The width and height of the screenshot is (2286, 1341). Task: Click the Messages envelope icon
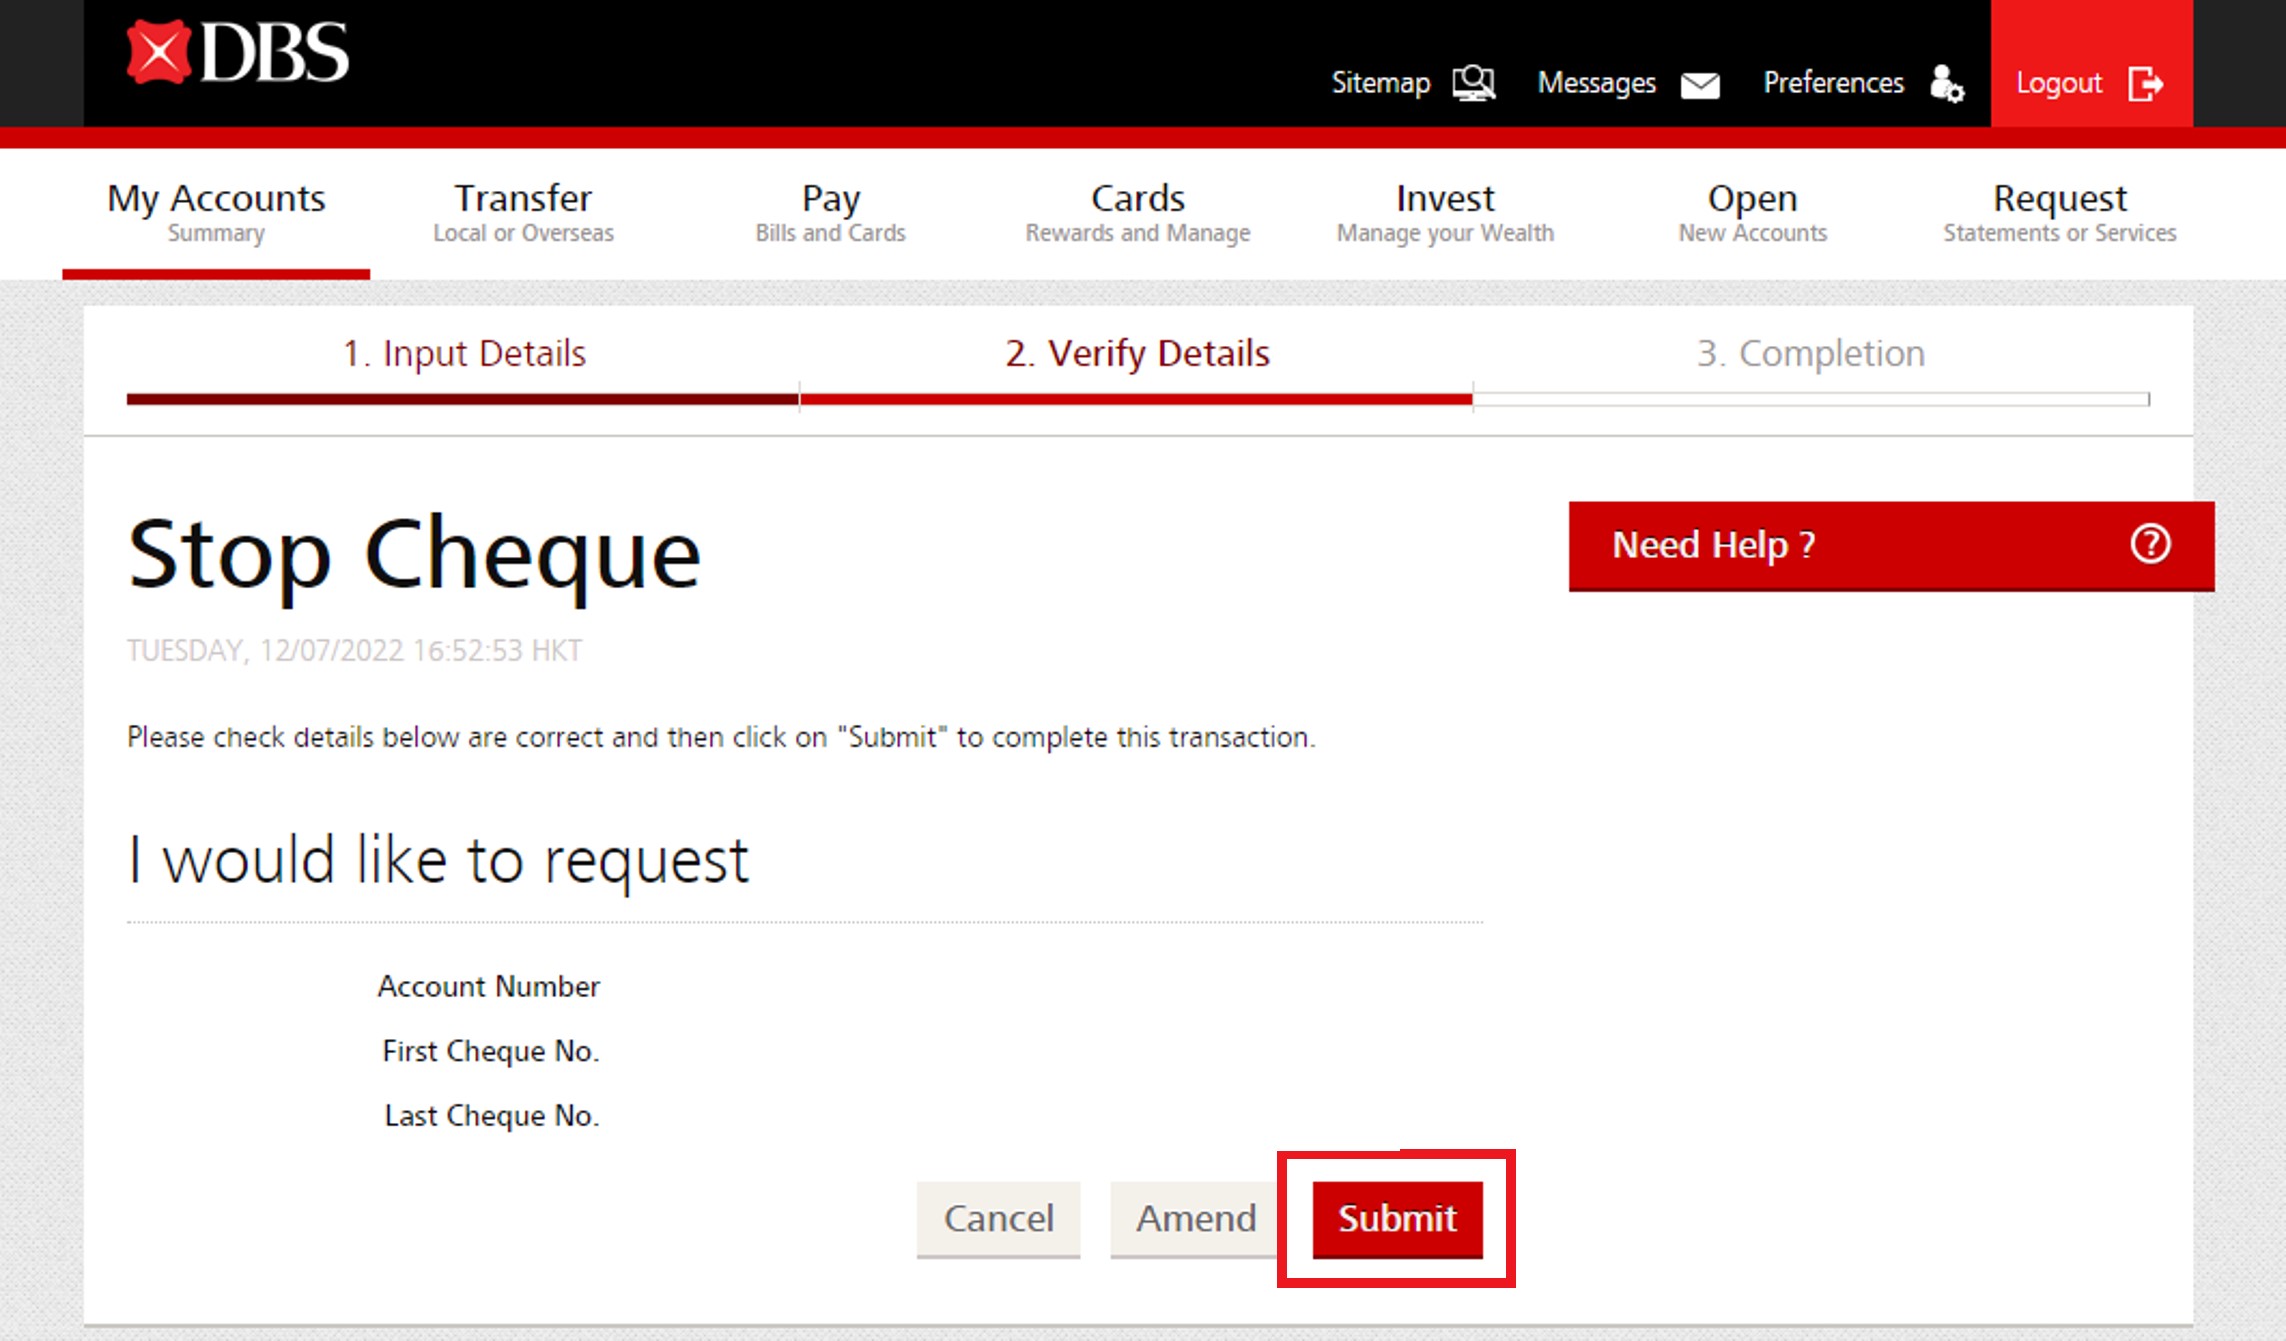point(1700,85)
